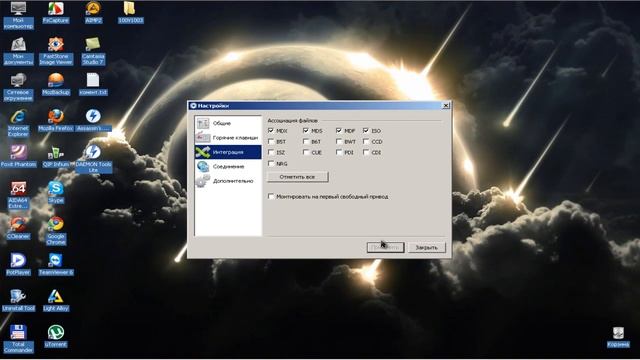Select the CCleaner desktop shortcut
640x360 pixels.
(x=18, y=228)
